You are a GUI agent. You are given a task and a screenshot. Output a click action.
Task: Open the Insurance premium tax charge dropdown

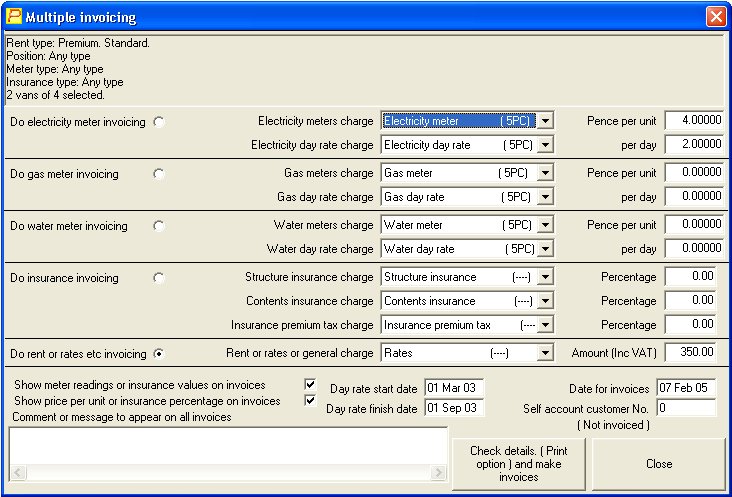point(545,325)
